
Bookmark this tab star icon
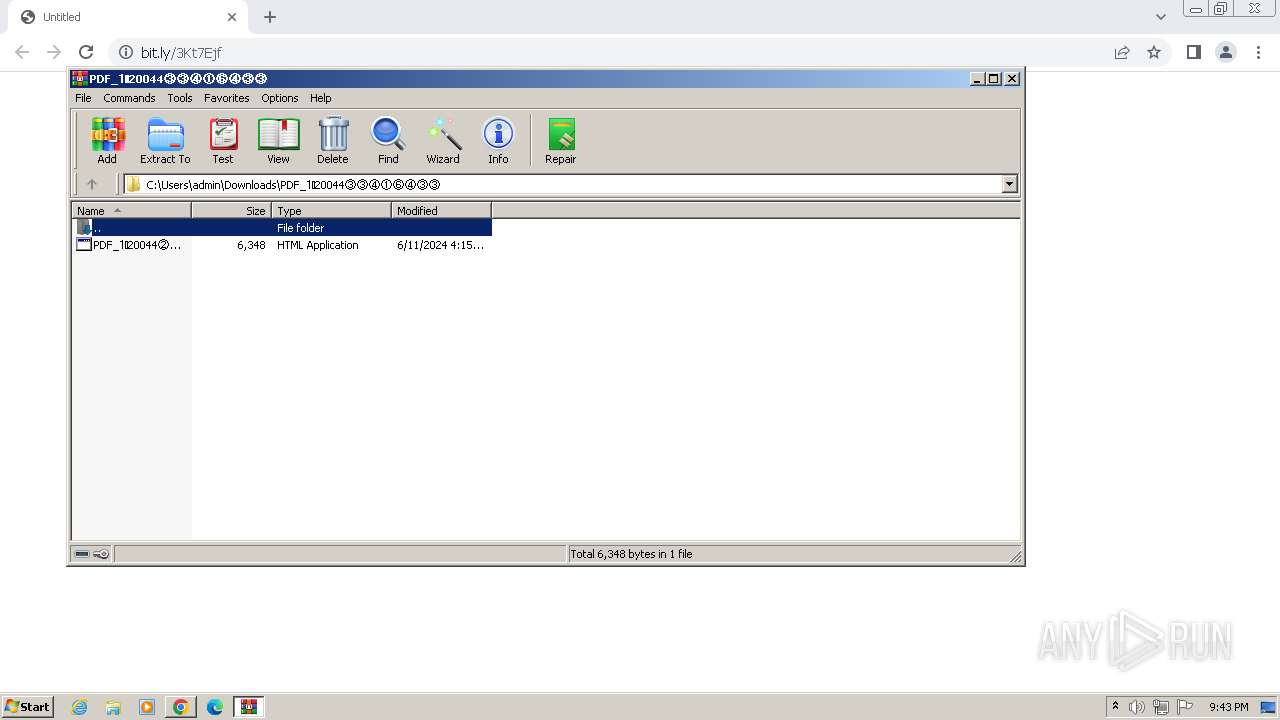(1154, 52)
